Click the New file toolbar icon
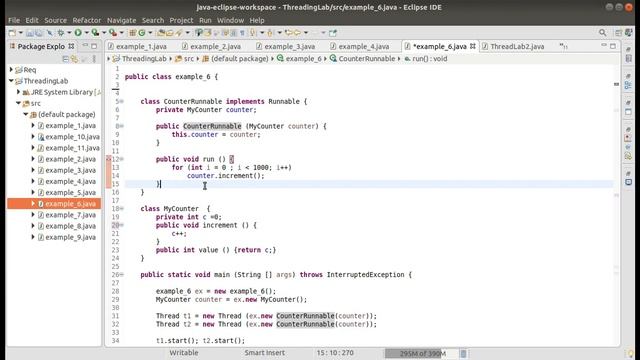640x360 pixels. point(12,33)
